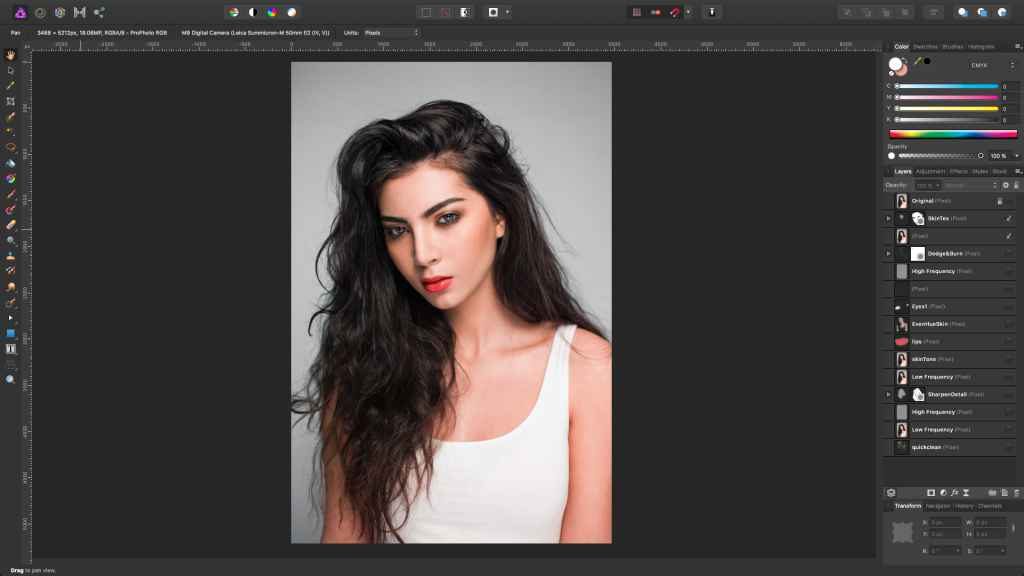
Task: Open the Photo Persona icon
Action: pyautogui.click(x=19, y=12)
